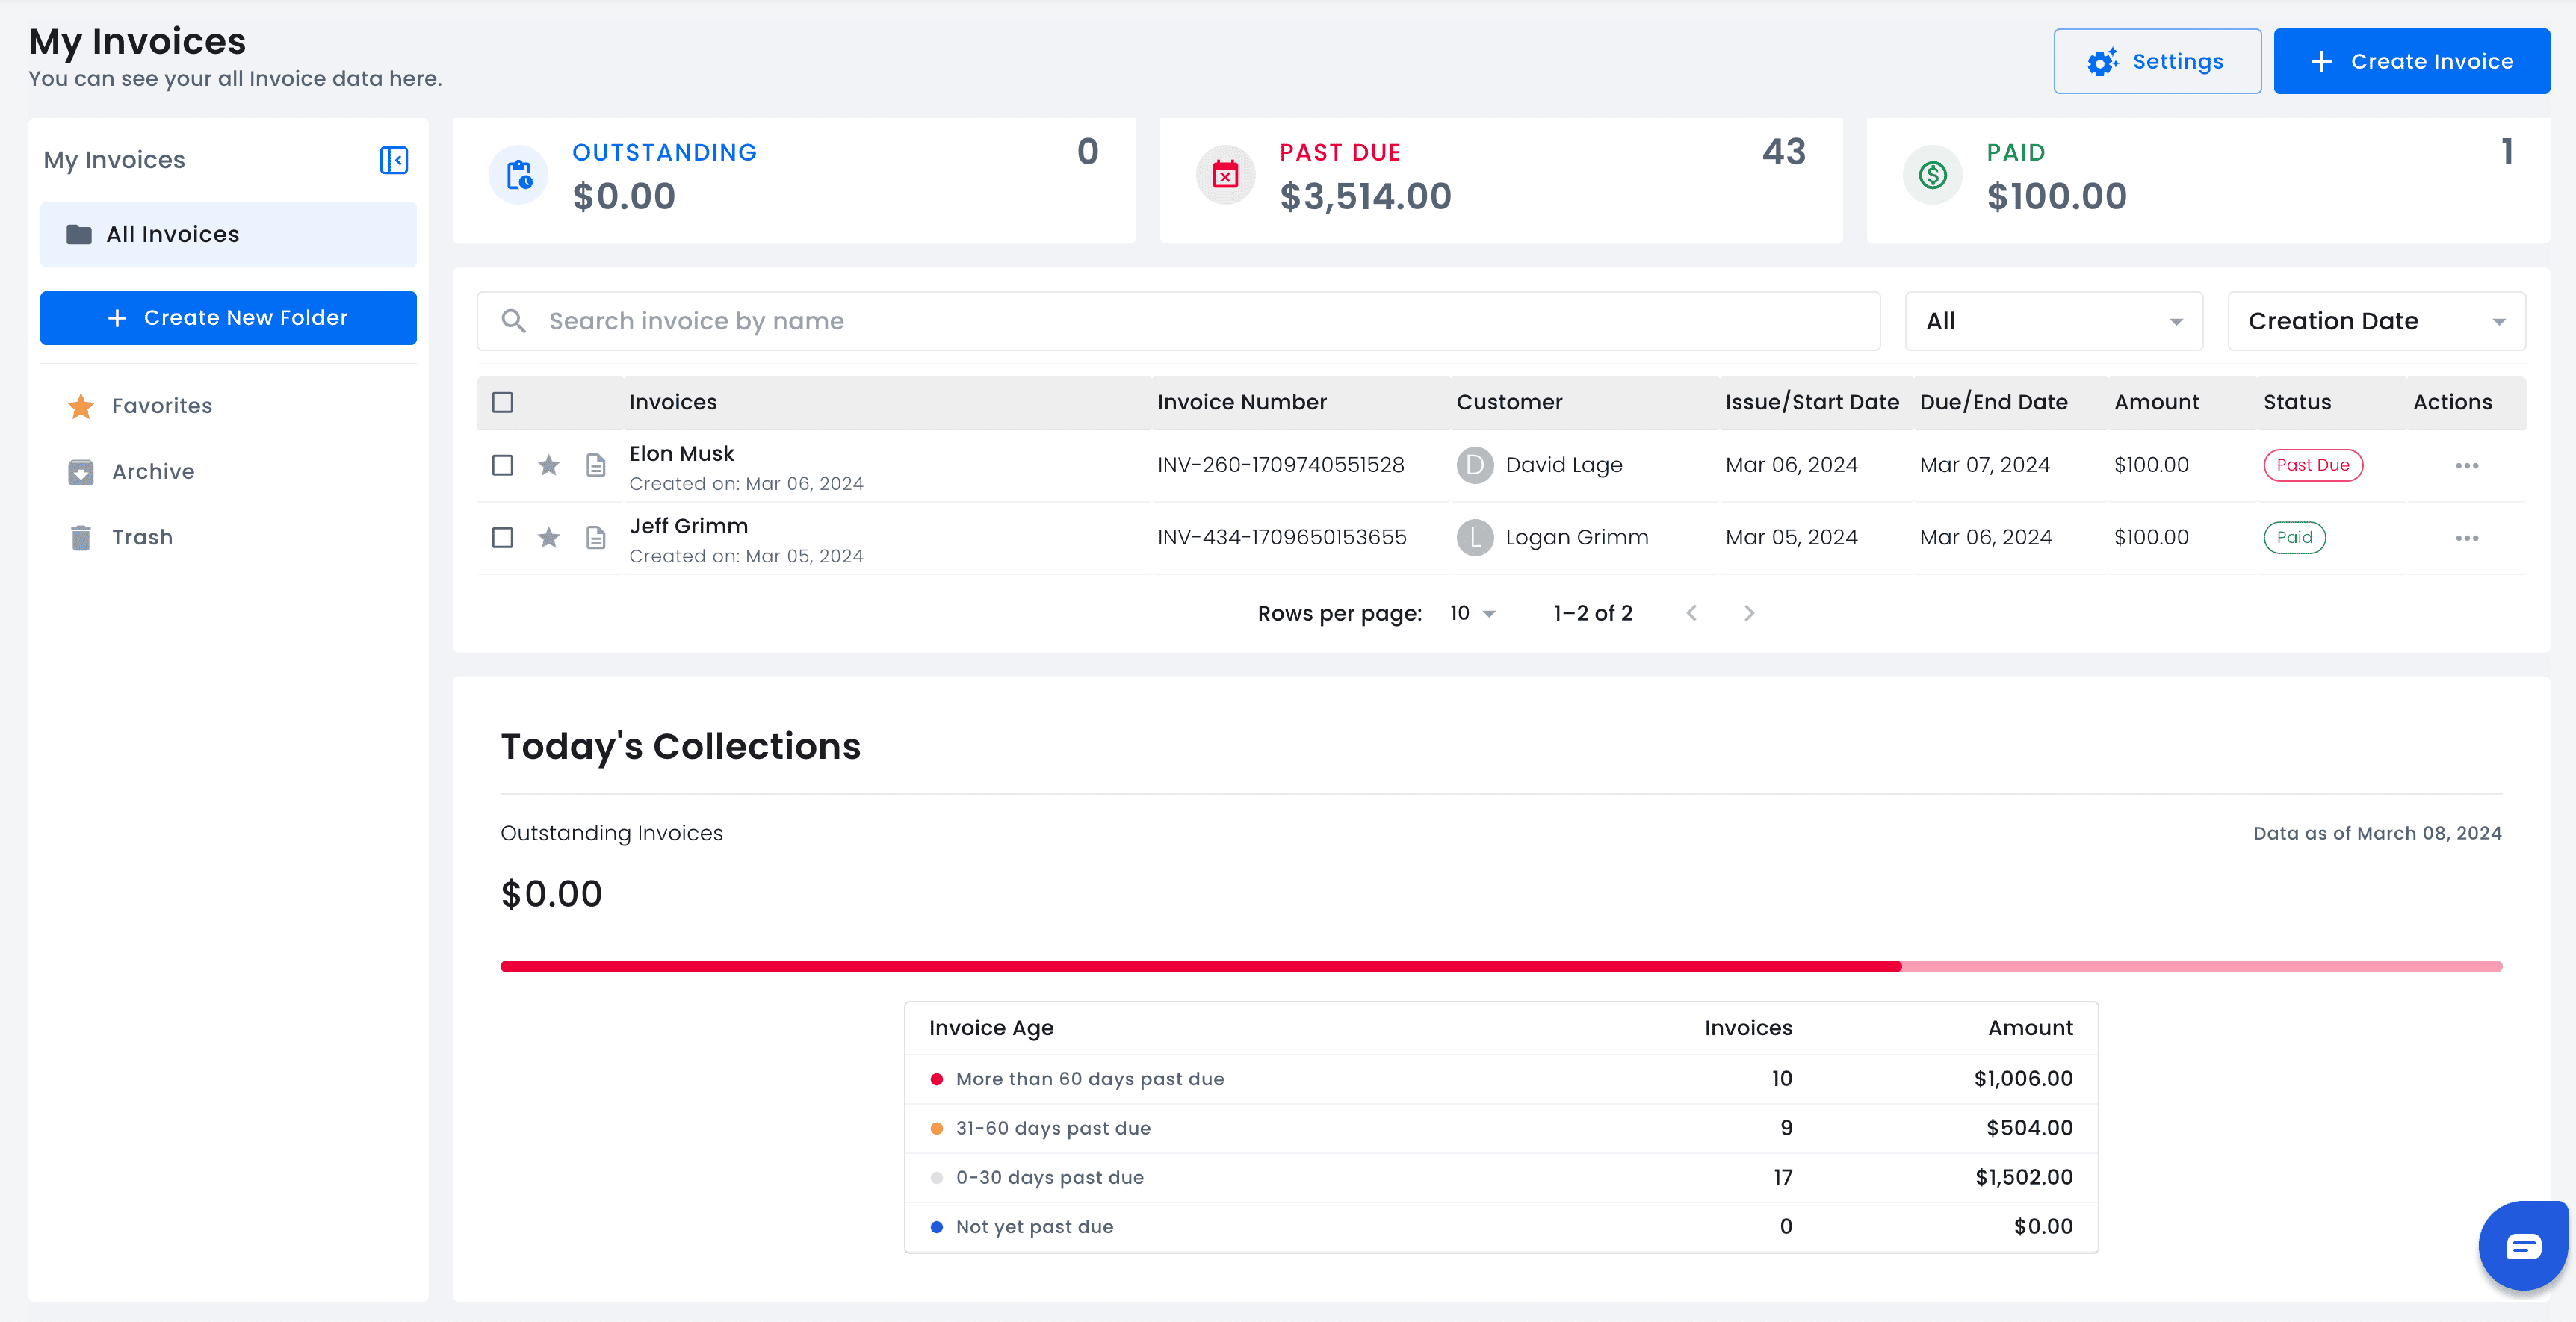Click the invoice document icon for Jeff Grimm
Viewport: 2576px width, 1322px height.
tap(595, 538)
